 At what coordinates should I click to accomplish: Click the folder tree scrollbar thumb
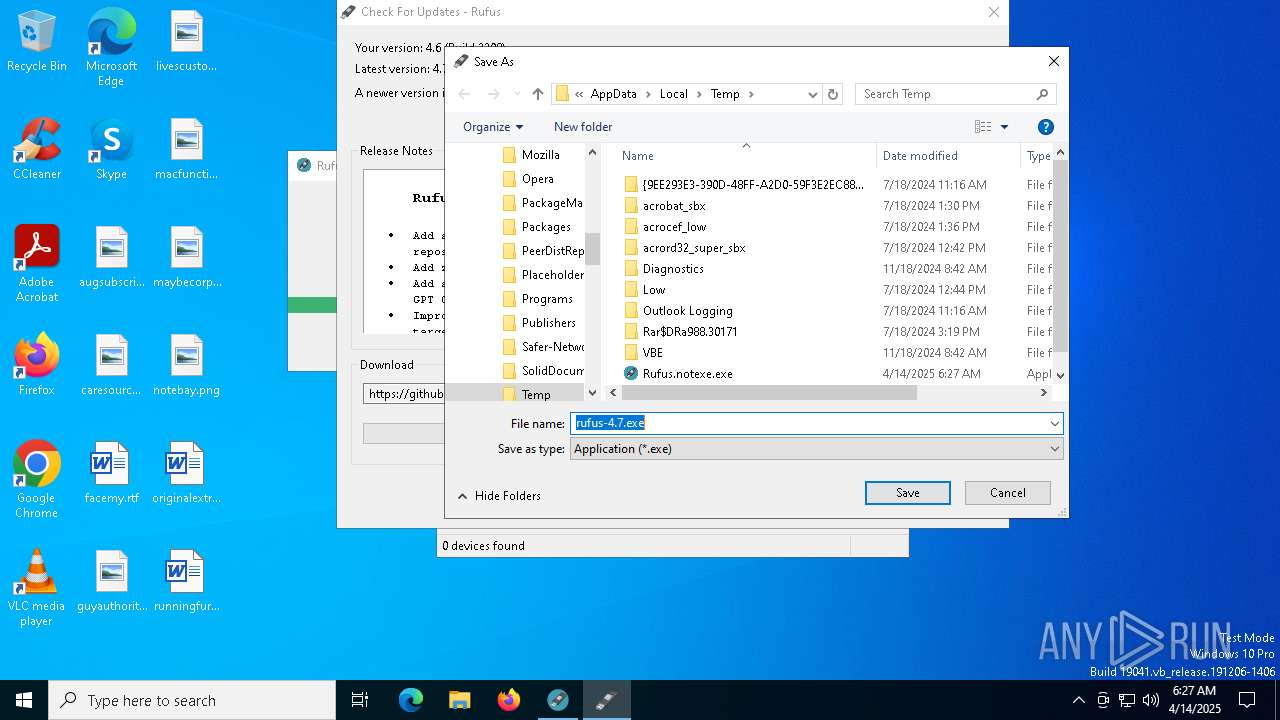click(592, 248)
